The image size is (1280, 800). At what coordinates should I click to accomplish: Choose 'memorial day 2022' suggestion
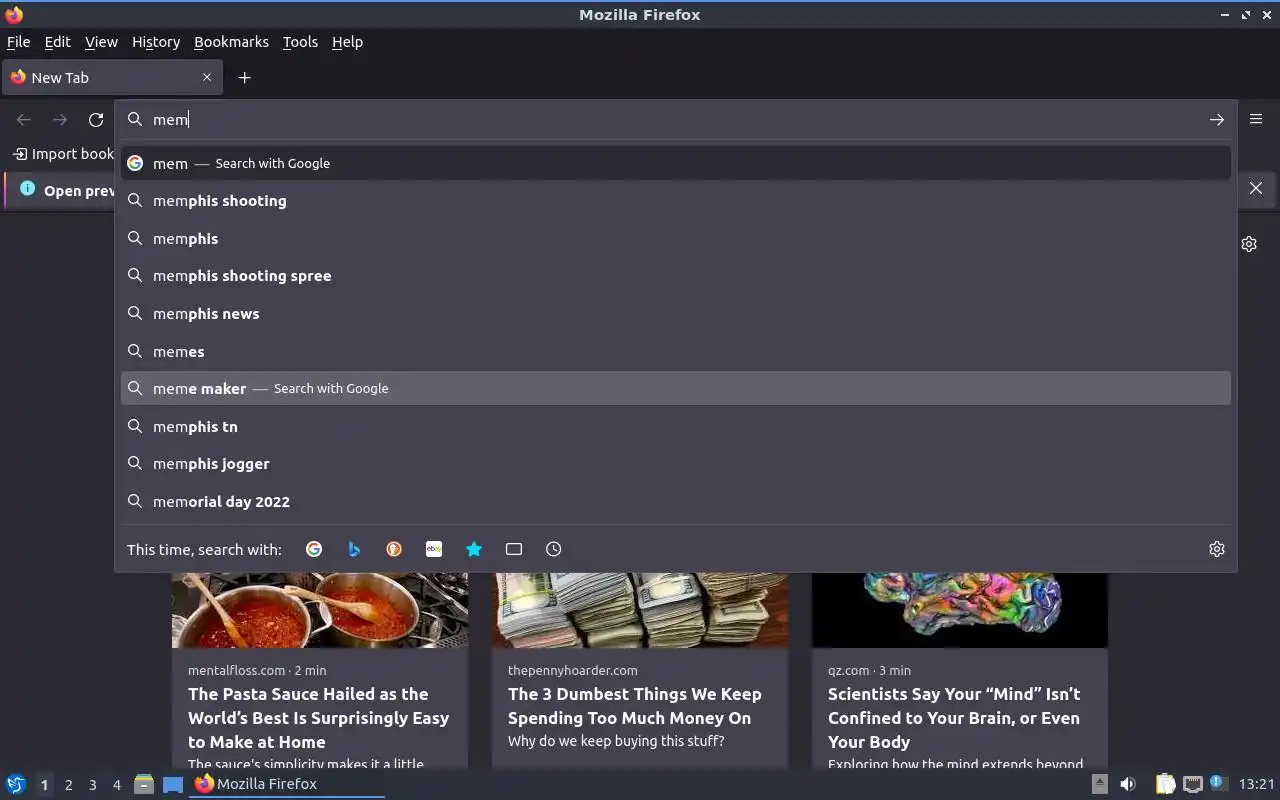pos(676,502)
